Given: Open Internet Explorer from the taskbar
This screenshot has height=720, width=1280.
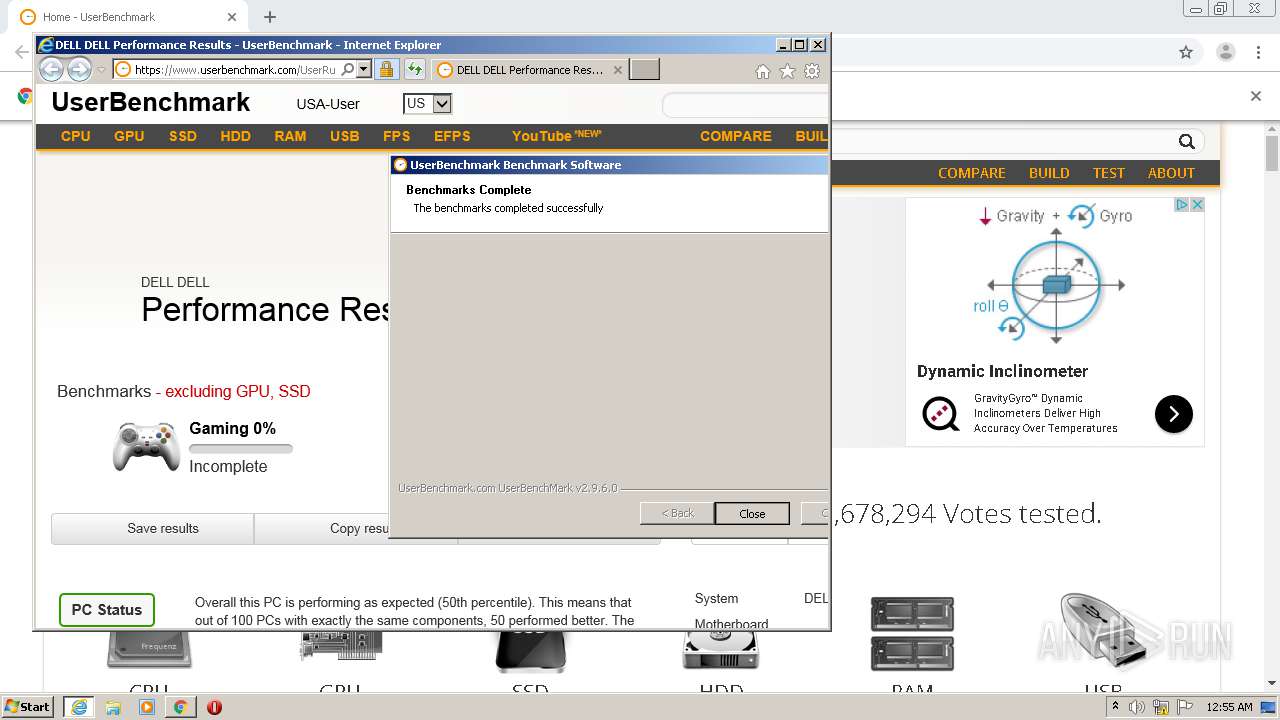Looking at the screenshot, I should pyautogui.click(x=78, y=707).
